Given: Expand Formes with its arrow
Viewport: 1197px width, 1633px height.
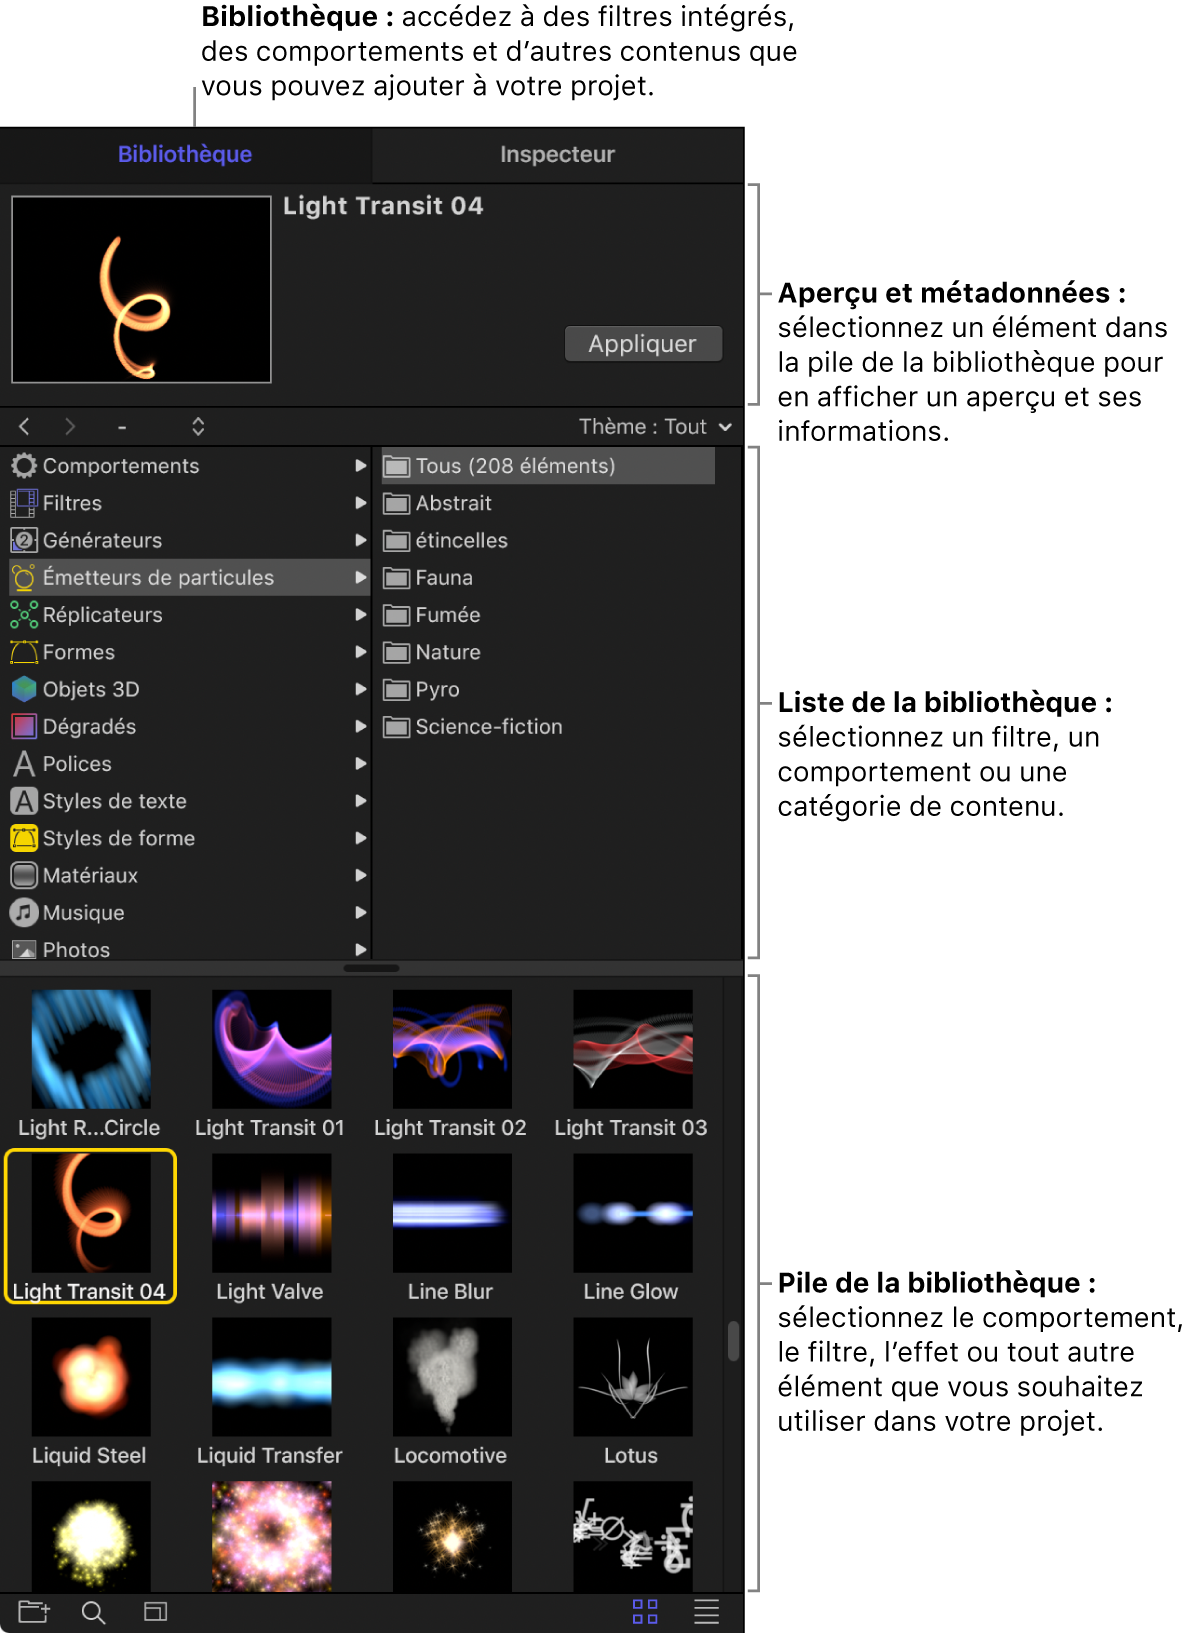Looking at the screenshot, I should [361, 652].
